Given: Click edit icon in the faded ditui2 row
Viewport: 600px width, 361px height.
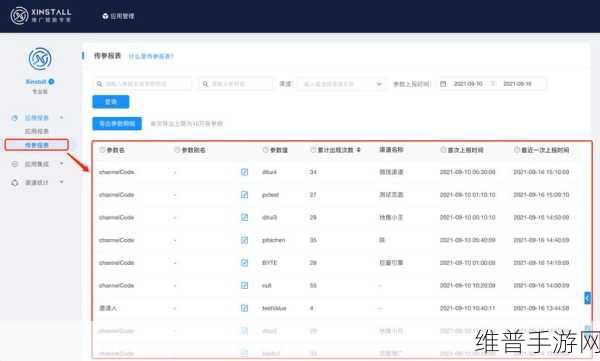Looking at the screenshot, I should (x=245, y=331).
